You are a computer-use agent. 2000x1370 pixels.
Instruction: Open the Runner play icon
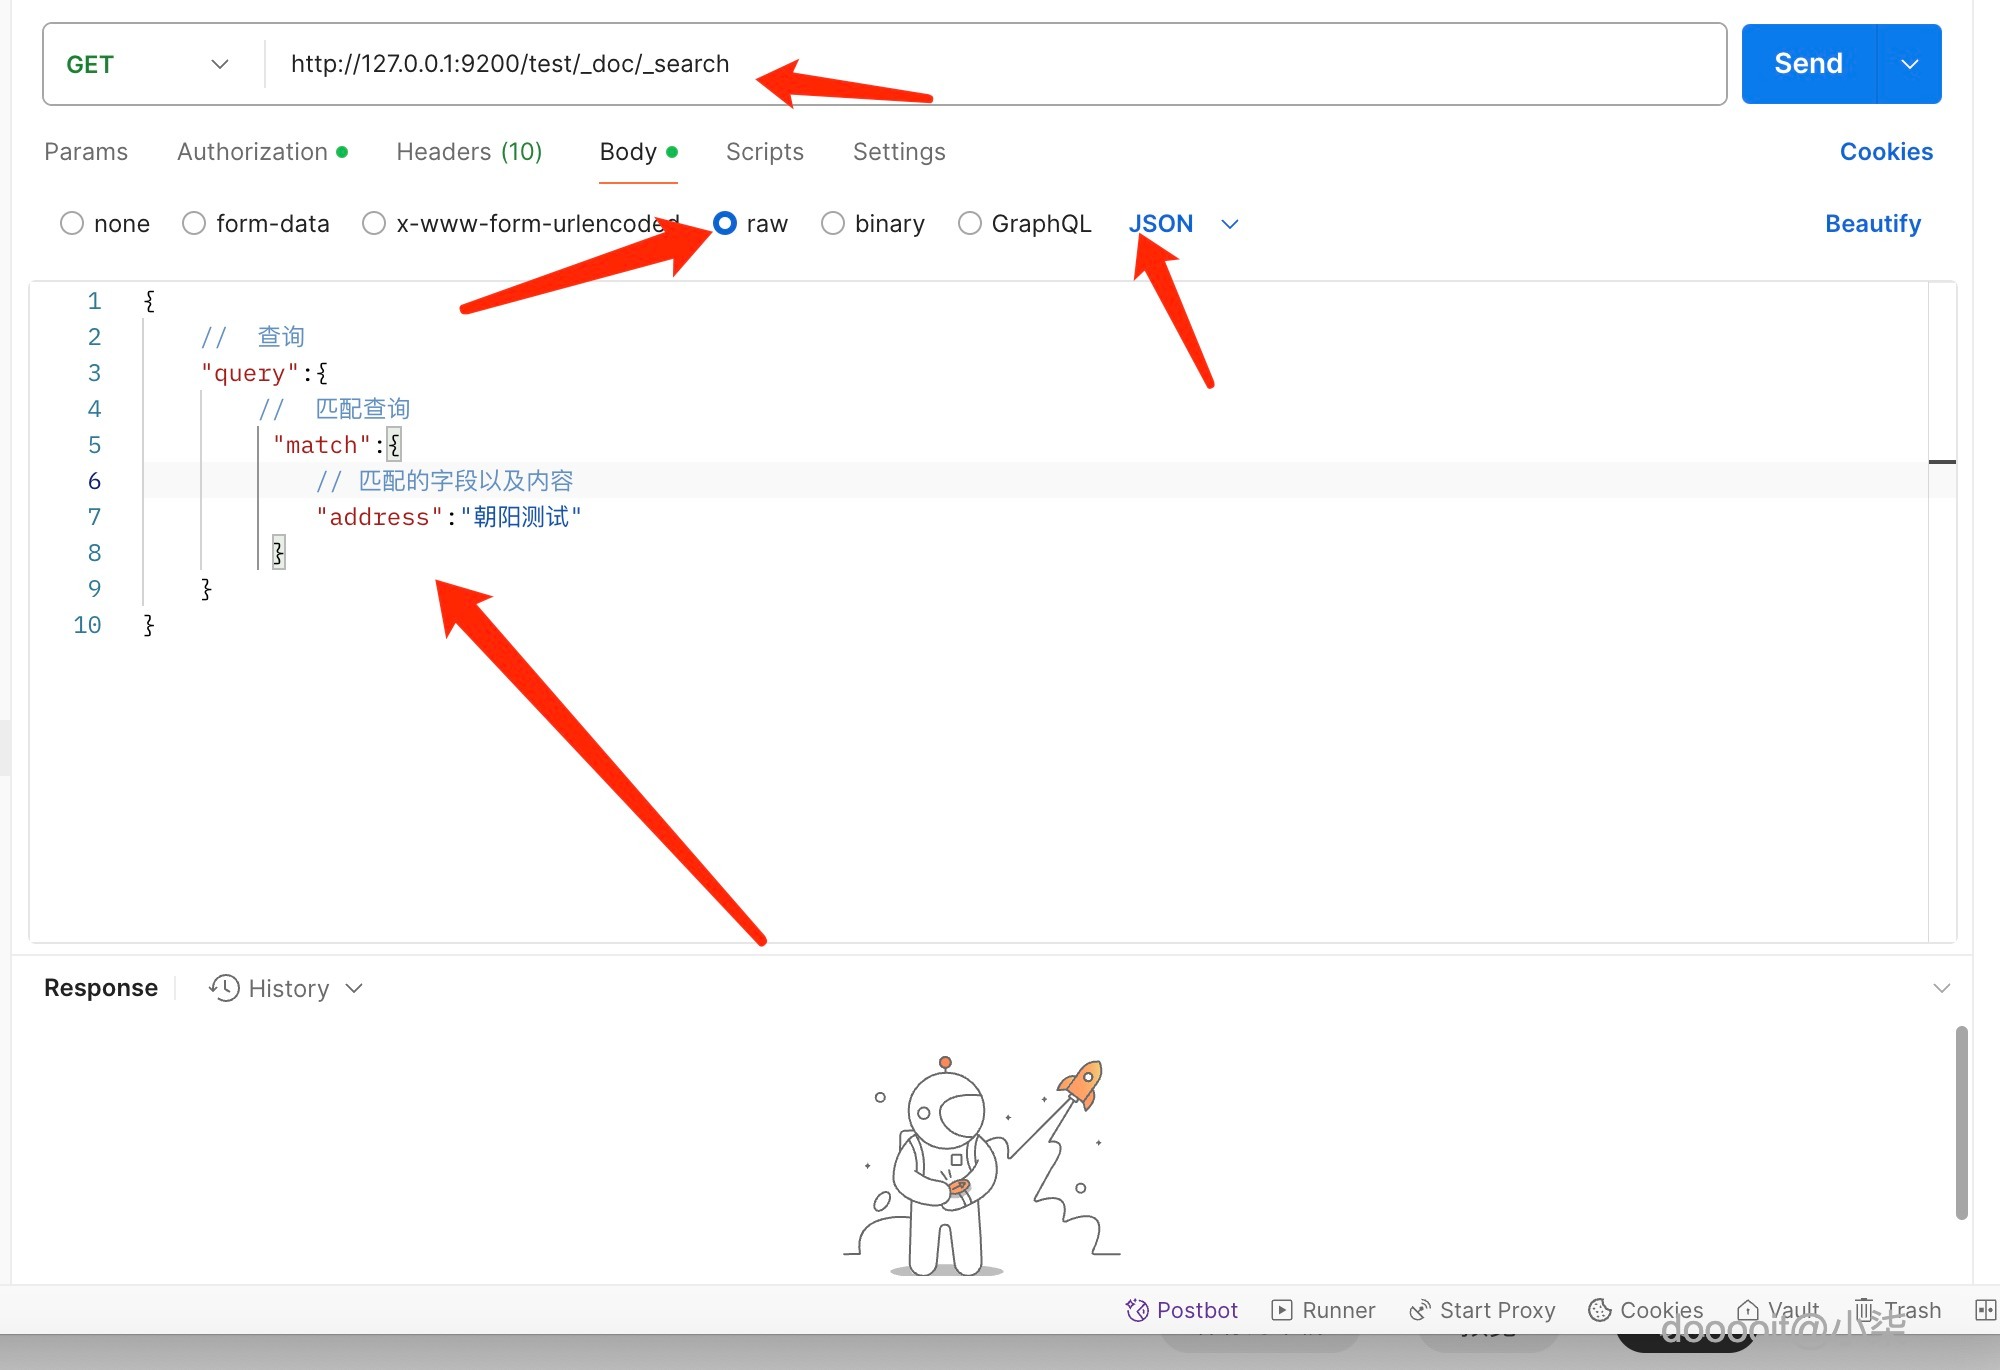[x=1282, y=1310]
